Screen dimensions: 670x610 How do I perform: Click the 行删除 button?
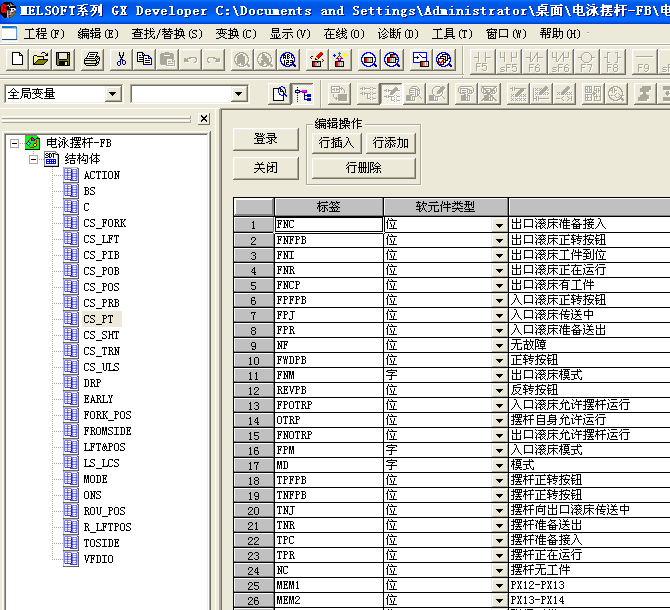point(364,168)
